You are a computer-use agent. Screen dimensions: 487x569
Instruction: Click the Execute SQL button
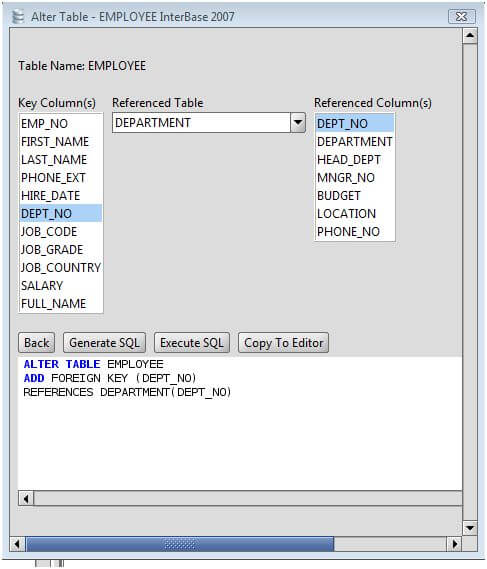(192, 343)
